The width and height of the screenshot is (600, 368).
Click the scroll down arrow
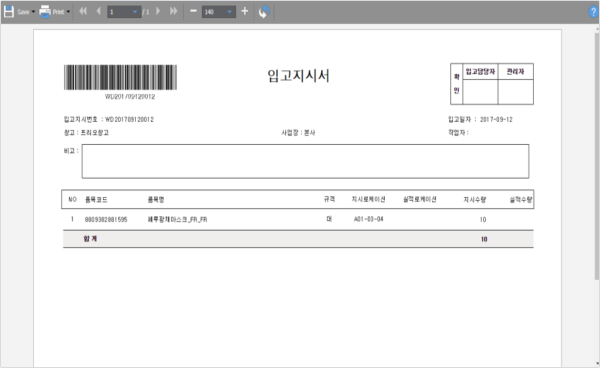[x=597, y=363]
